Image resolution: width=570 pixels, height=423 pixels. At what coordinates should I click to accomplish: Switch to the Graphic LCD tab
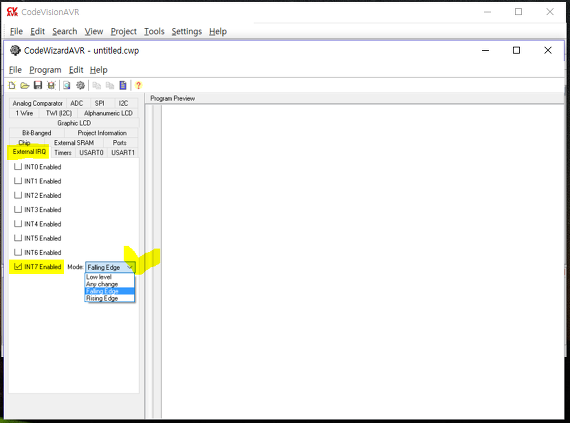tap(74, 123)
